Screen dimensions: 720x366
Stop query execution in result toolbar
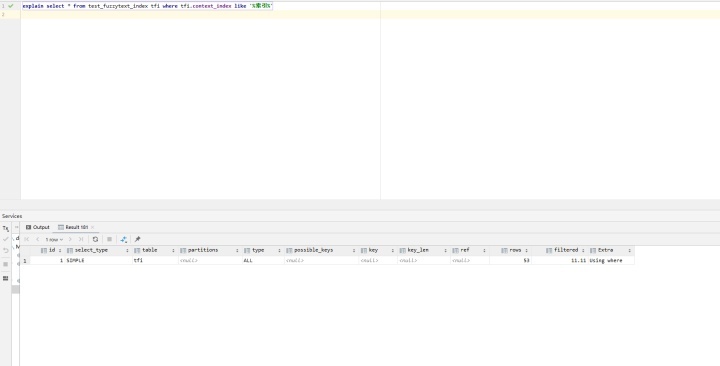(109, 239)
